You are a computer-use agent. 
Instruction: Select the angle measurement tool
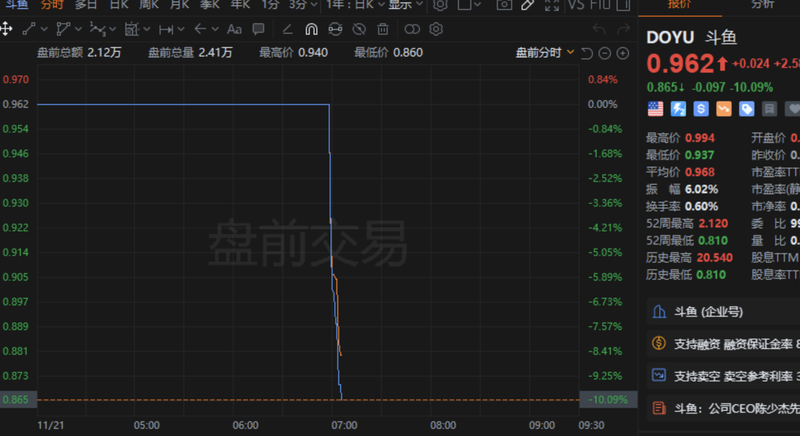point(287,30)
